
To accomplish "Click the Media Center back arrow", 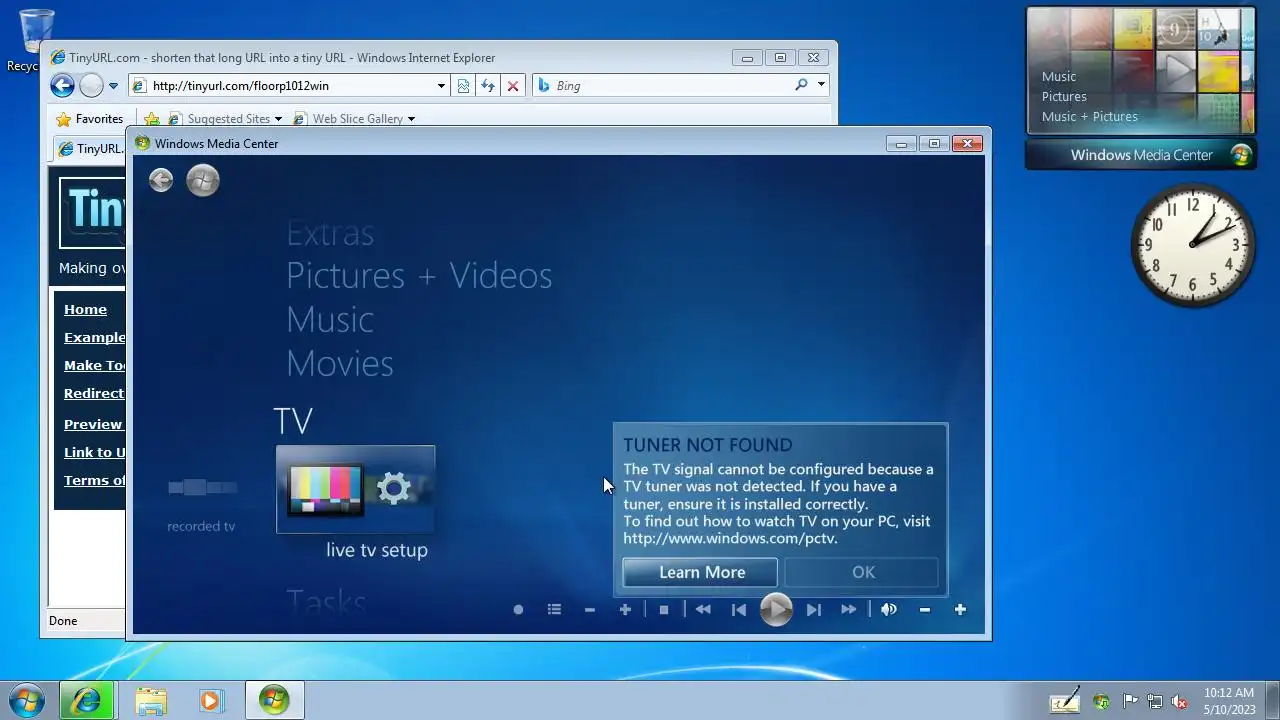I will (x=161, y=180).
